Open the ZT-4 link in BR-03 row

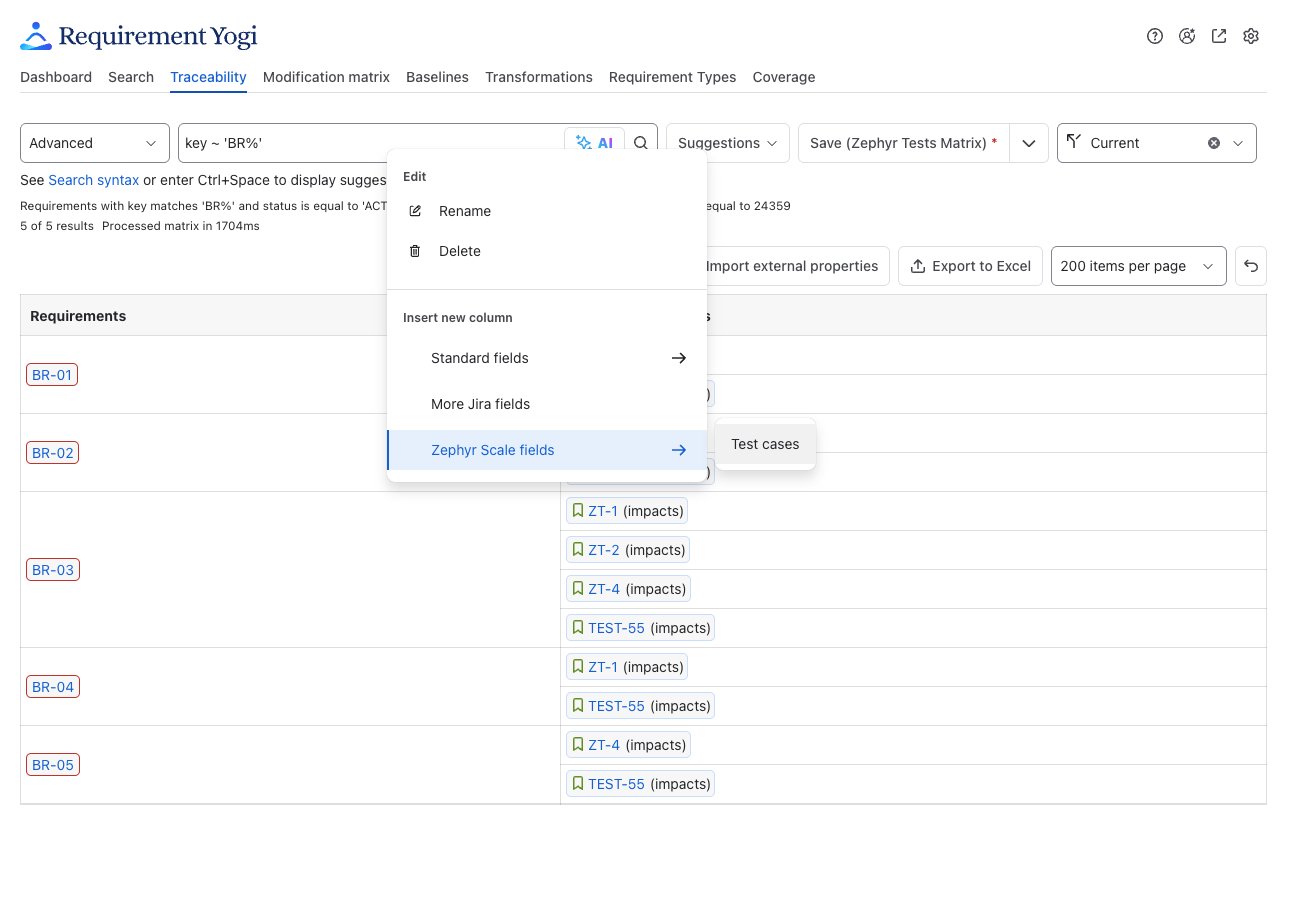click(x=604, y=589)
